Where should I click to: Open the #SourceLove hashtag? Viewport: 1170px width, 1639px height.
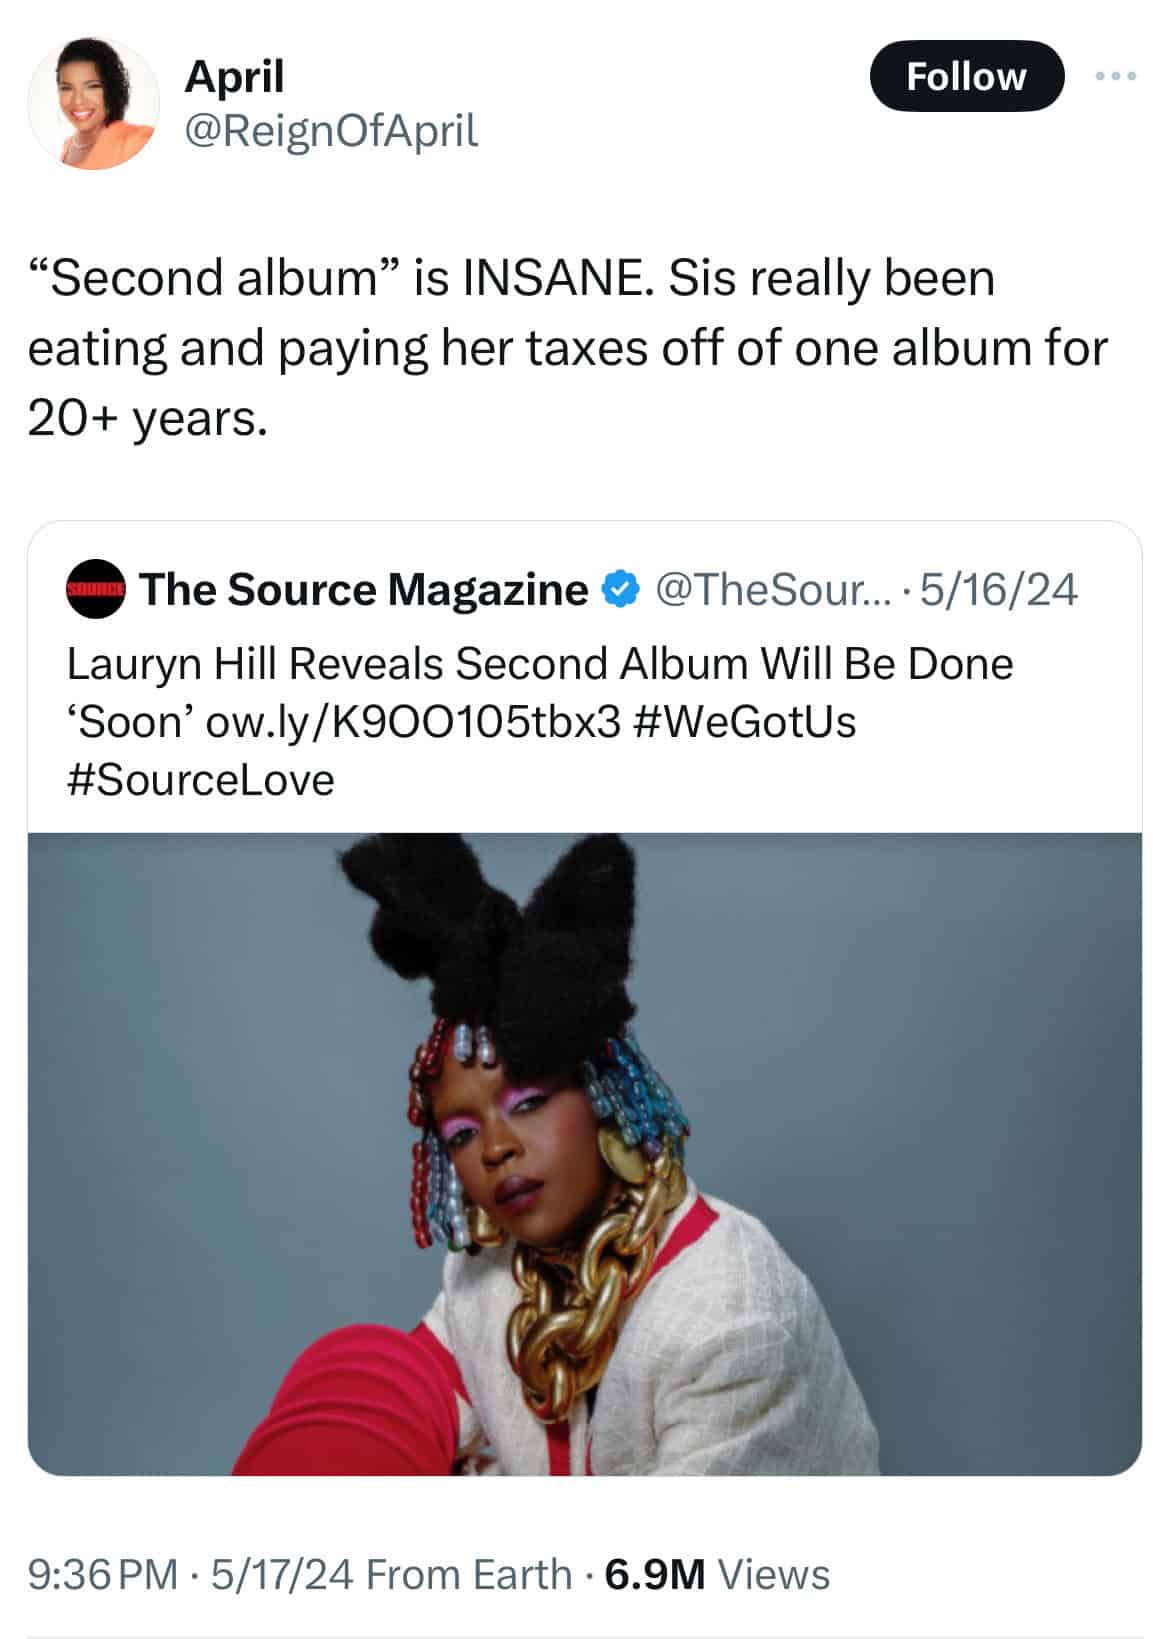click(x=201, y=779)
